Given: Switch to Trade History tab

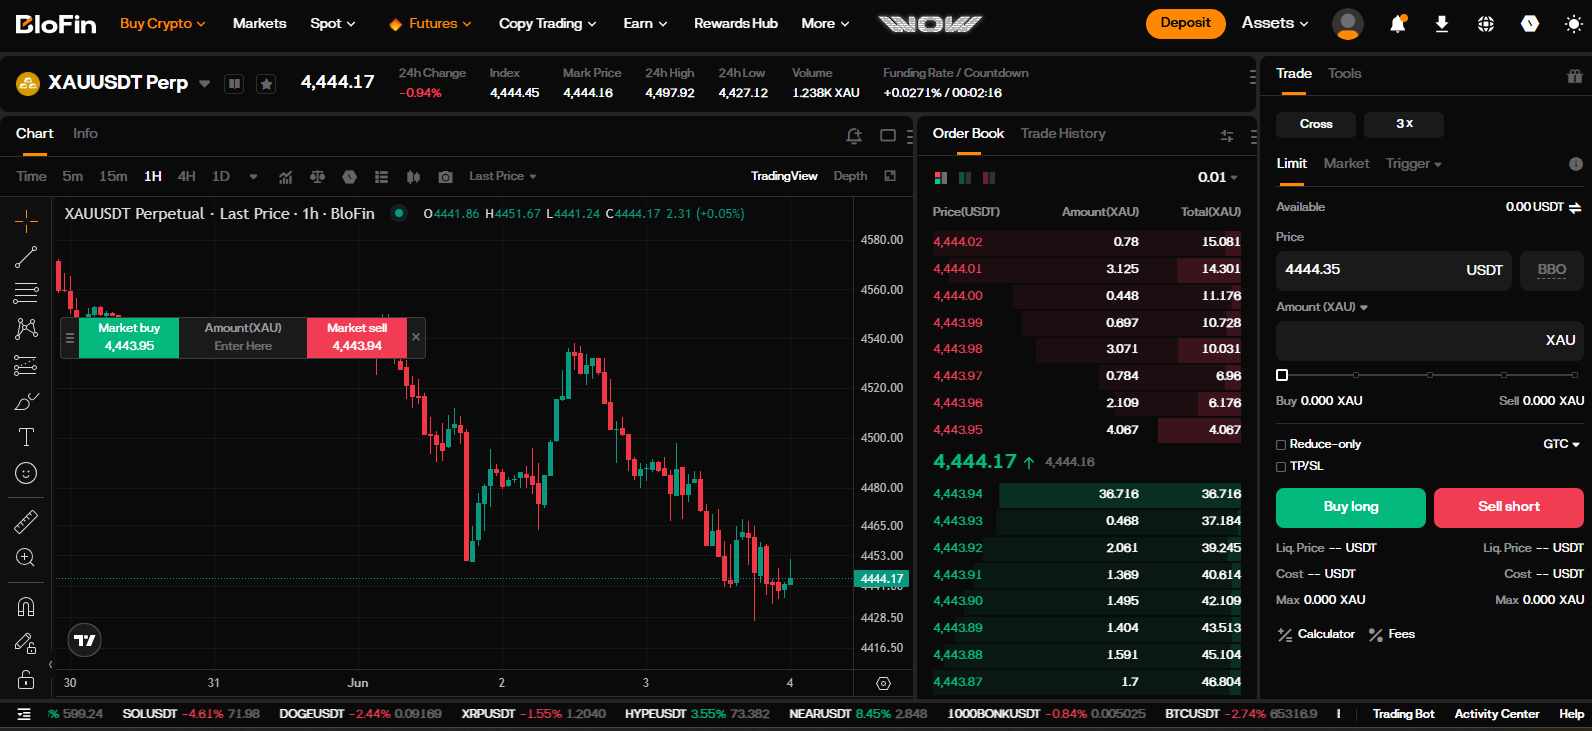Looking at the screenshot, I should click(1063, 133).
